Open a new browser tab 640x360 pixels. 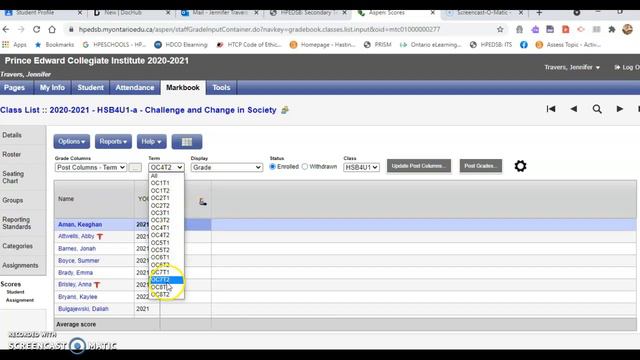tap(539, 13)
